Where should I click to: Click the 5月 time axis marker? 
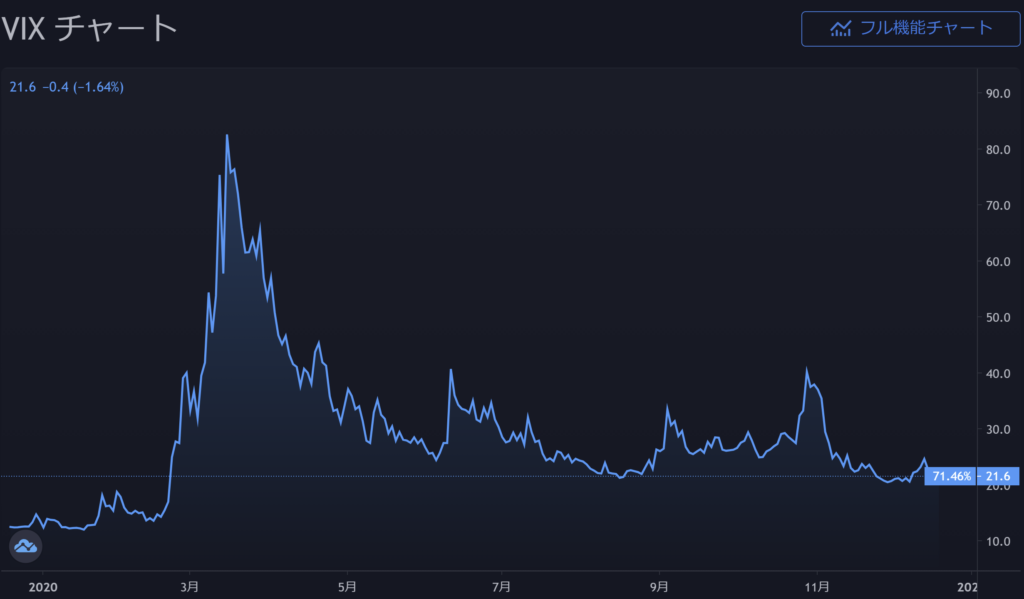click(346, 586)
